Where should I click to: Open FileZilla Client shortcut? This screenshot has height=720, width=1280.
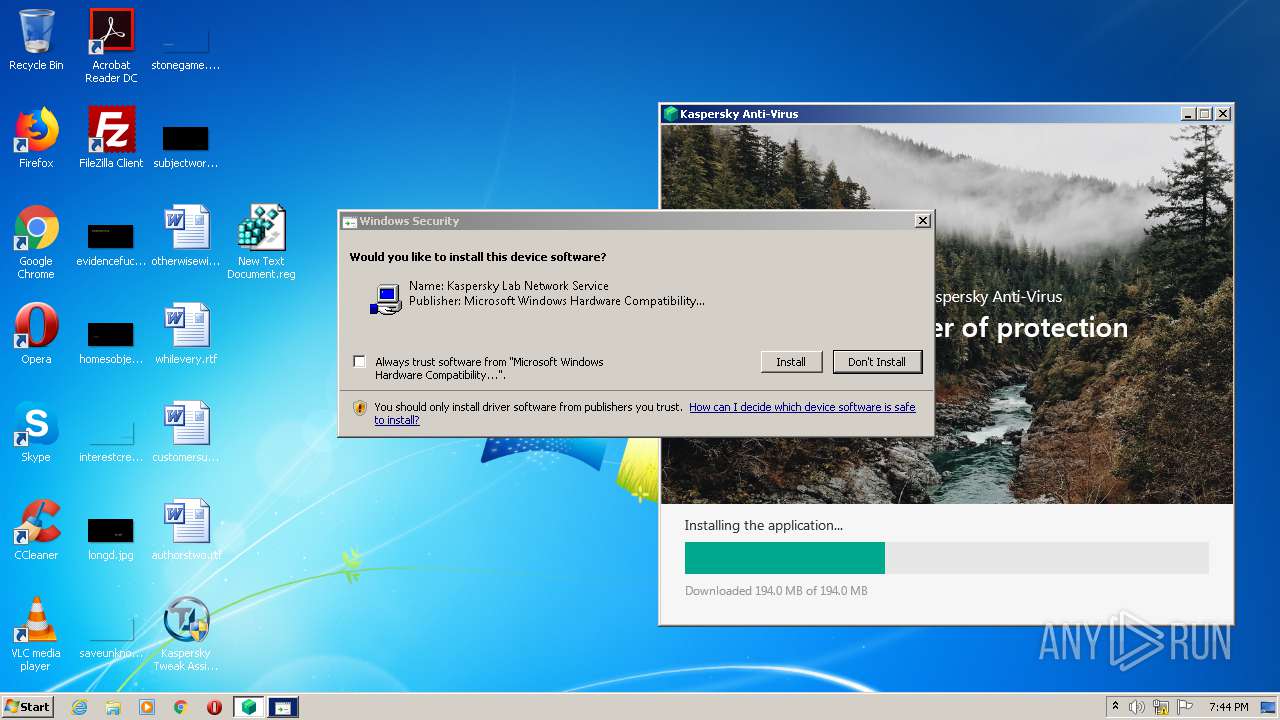(x=111, y=138)
